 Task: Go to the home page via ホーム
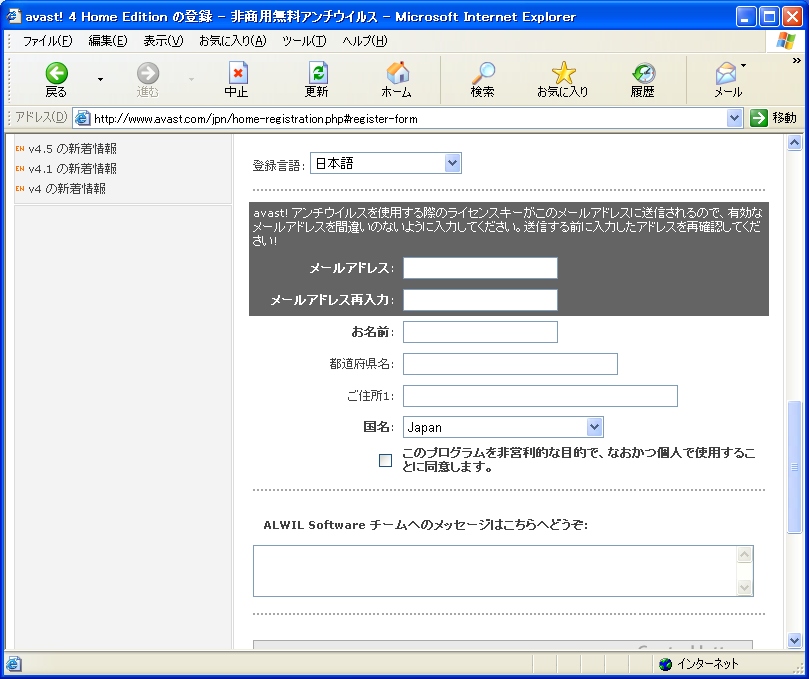coord(397,80)
